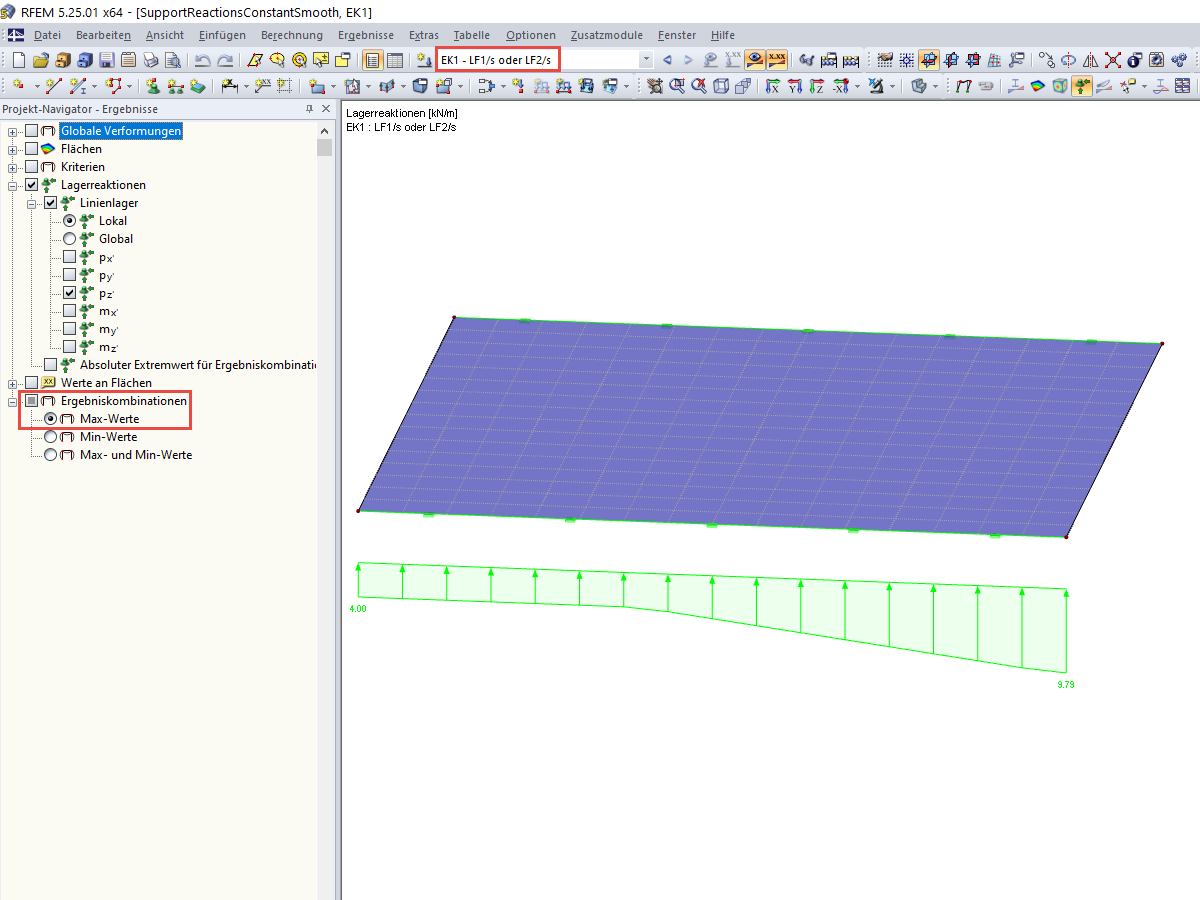Open a file using the folder icon
Viewport: 1200px width, 900px height.
coord(41,60)
